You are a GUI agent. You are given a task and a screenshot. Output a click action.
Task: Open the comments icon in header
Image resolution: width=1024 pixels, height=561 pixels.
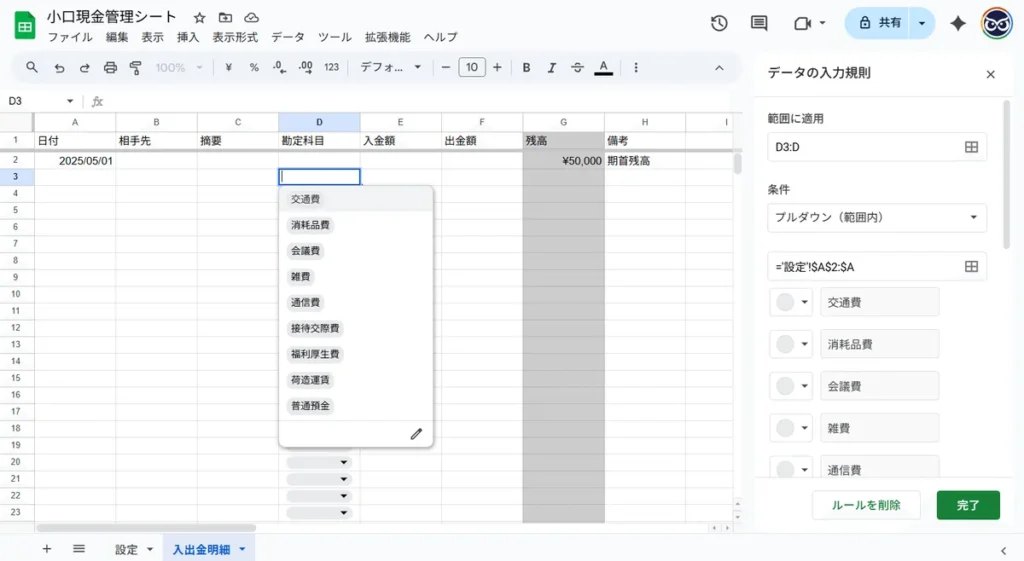coord(759,23)
